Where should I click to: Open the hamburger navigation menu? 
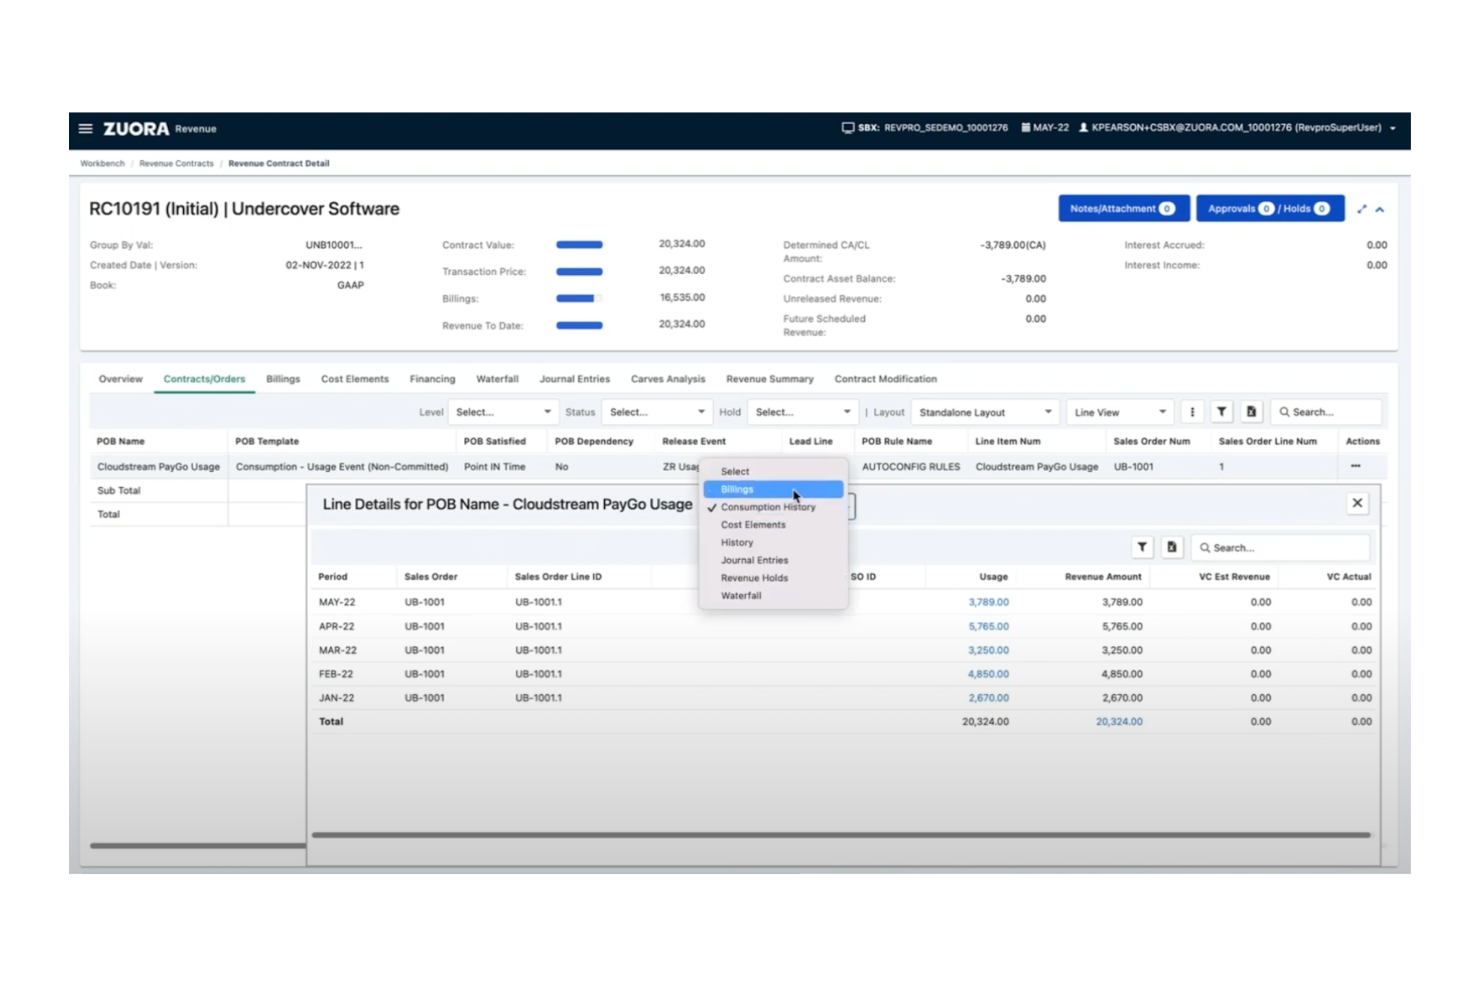click(x=86, y=129)
